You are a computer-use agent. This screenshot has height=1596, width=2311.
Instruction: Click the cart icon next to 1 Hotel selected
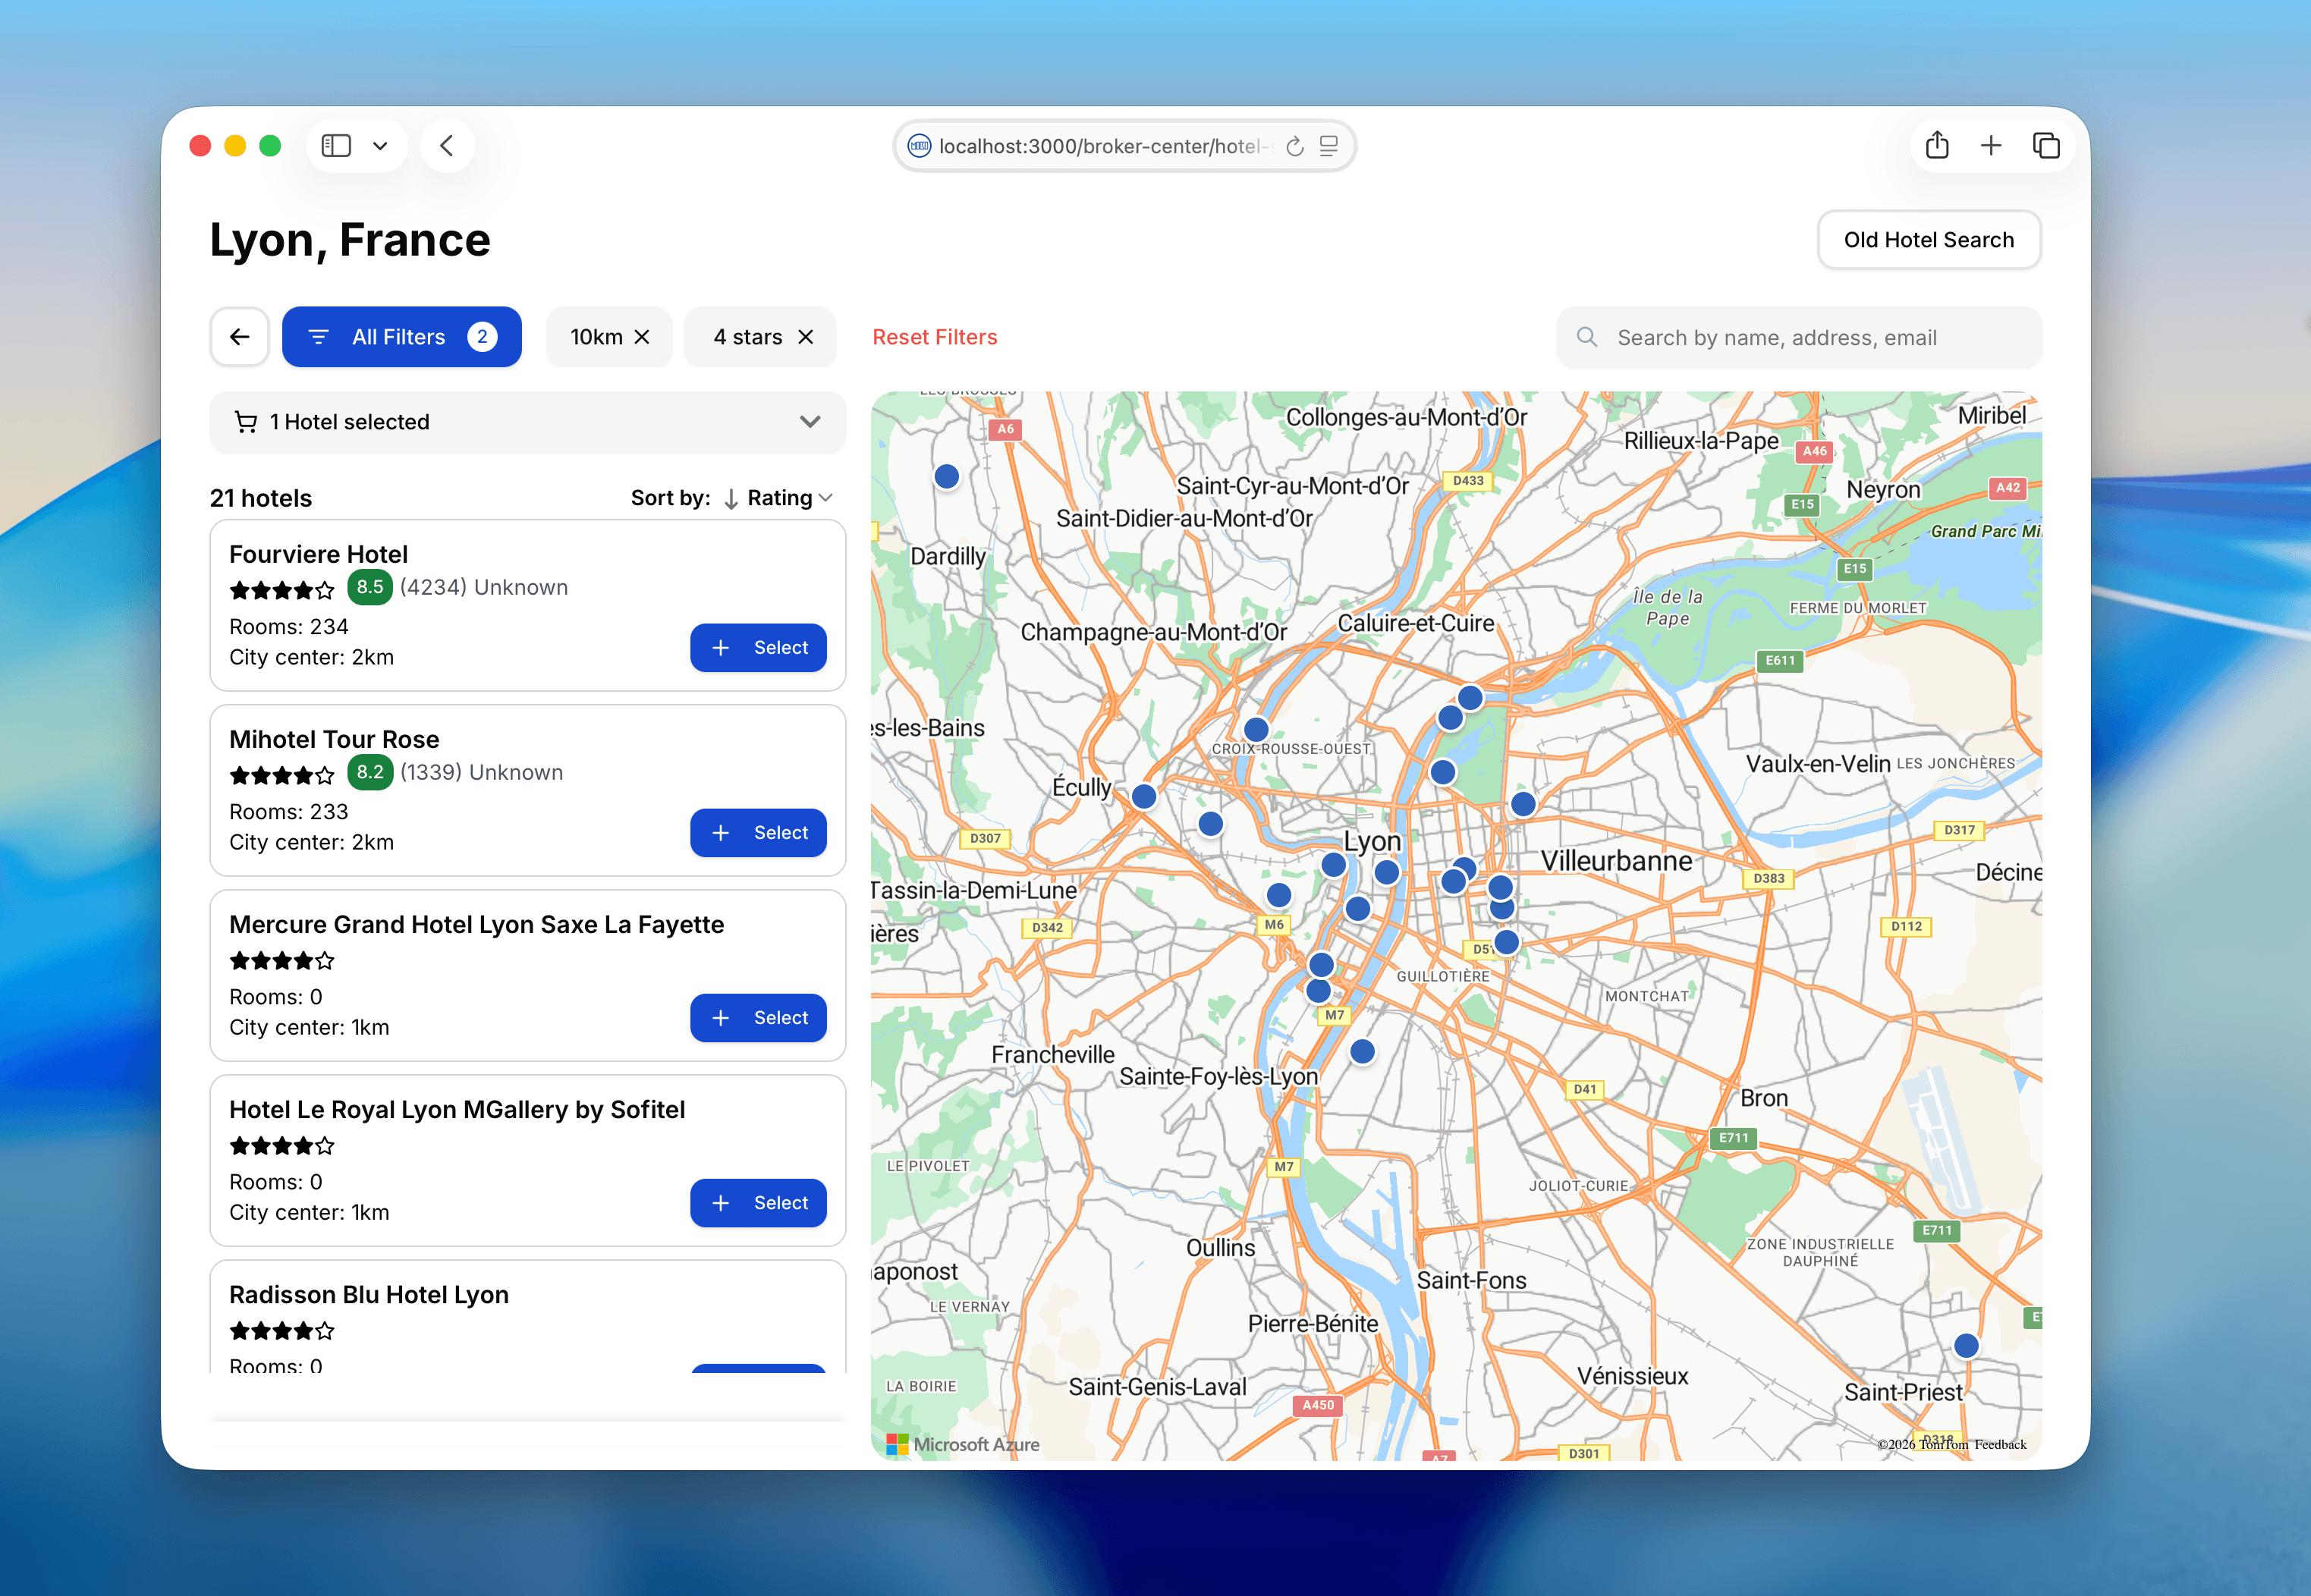245,422
